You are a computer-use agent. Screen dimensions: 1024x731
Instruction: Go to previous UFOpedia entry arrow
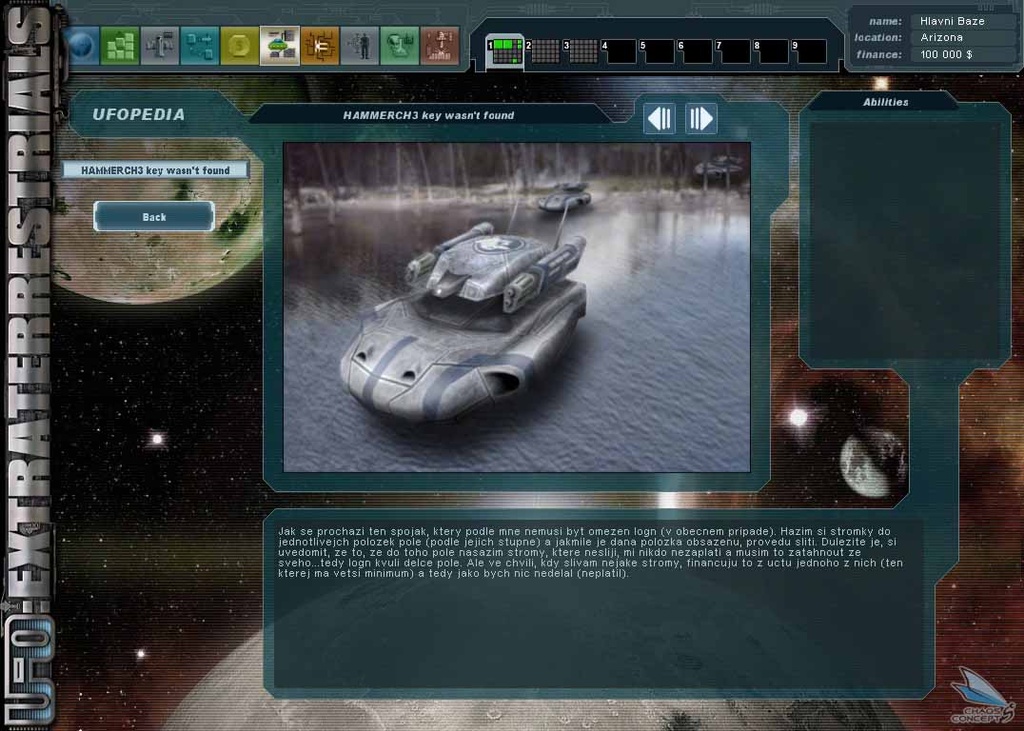(659, 118)
